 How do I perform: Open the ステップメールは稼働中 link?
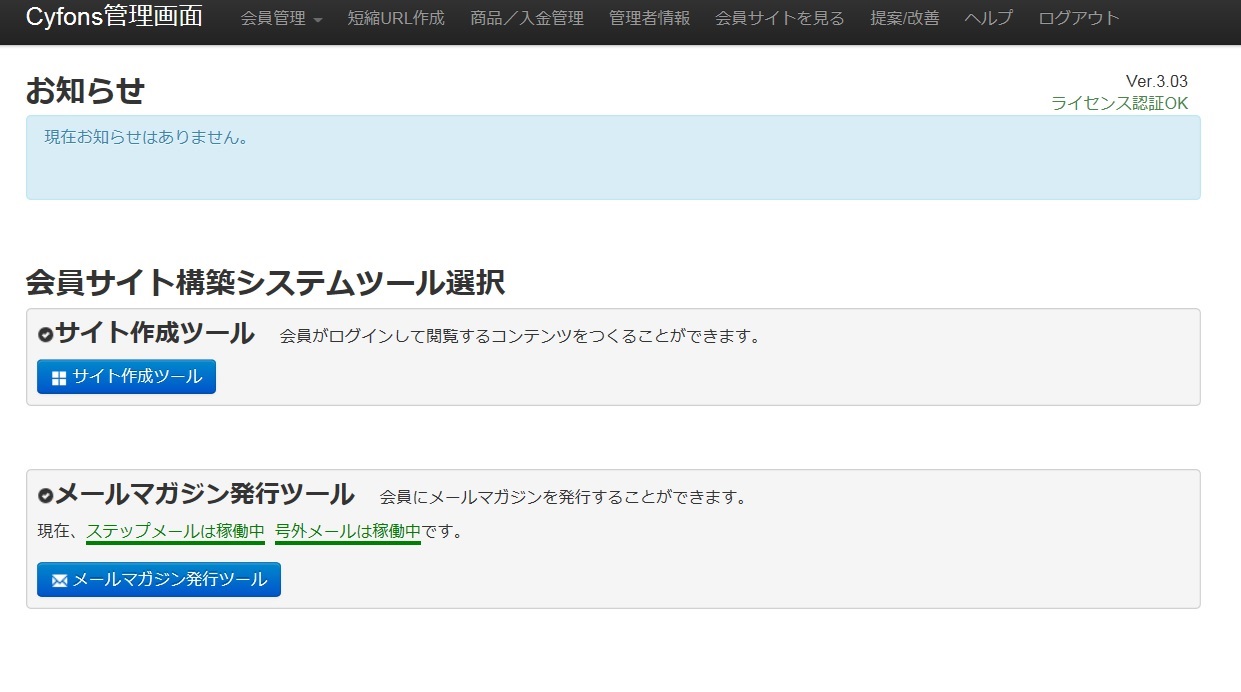175,532
